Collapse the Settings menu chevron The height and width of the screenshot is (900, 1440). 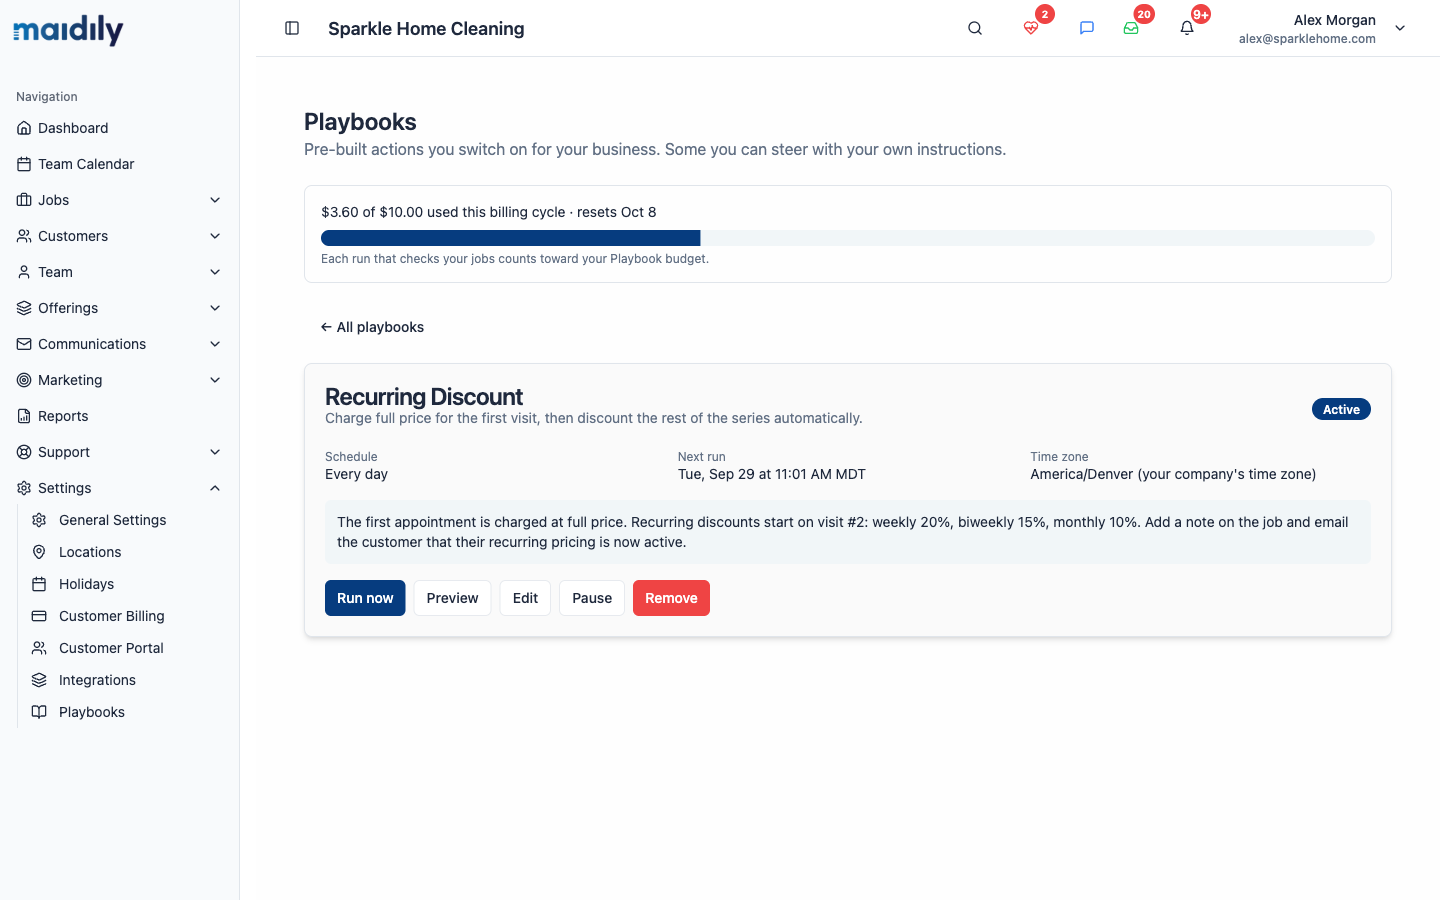tap(215, 488)
